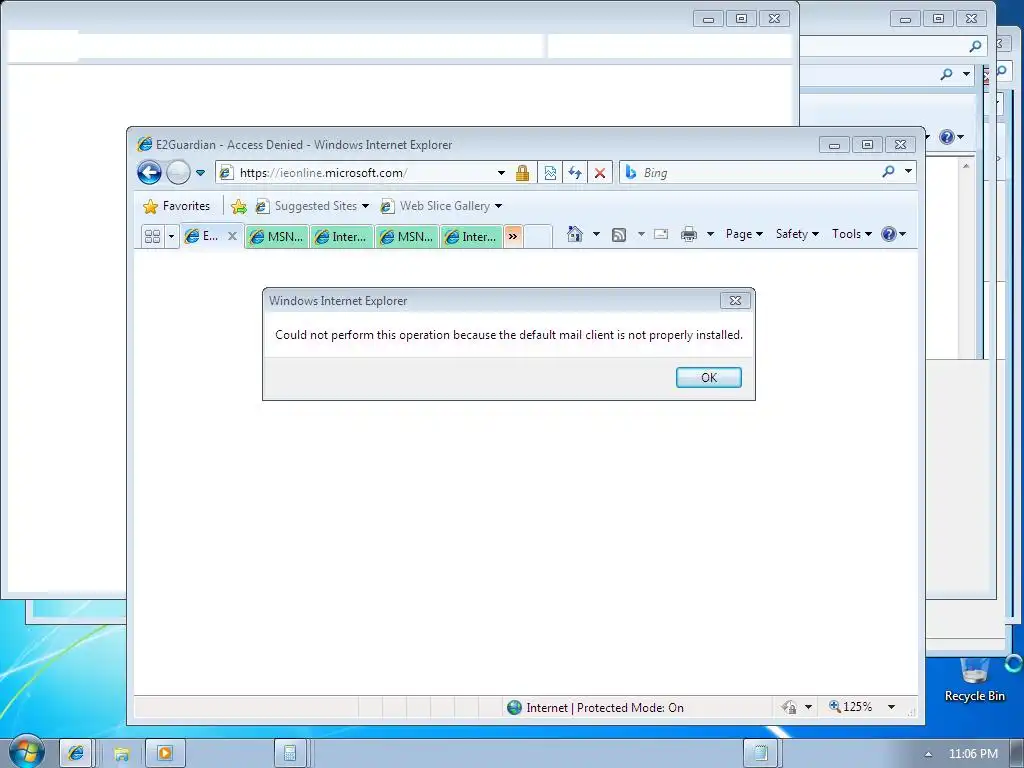Screen dimensions: 1024x768
Task: Click Add to Favorites Bar icon
Action: click(239, 206)
